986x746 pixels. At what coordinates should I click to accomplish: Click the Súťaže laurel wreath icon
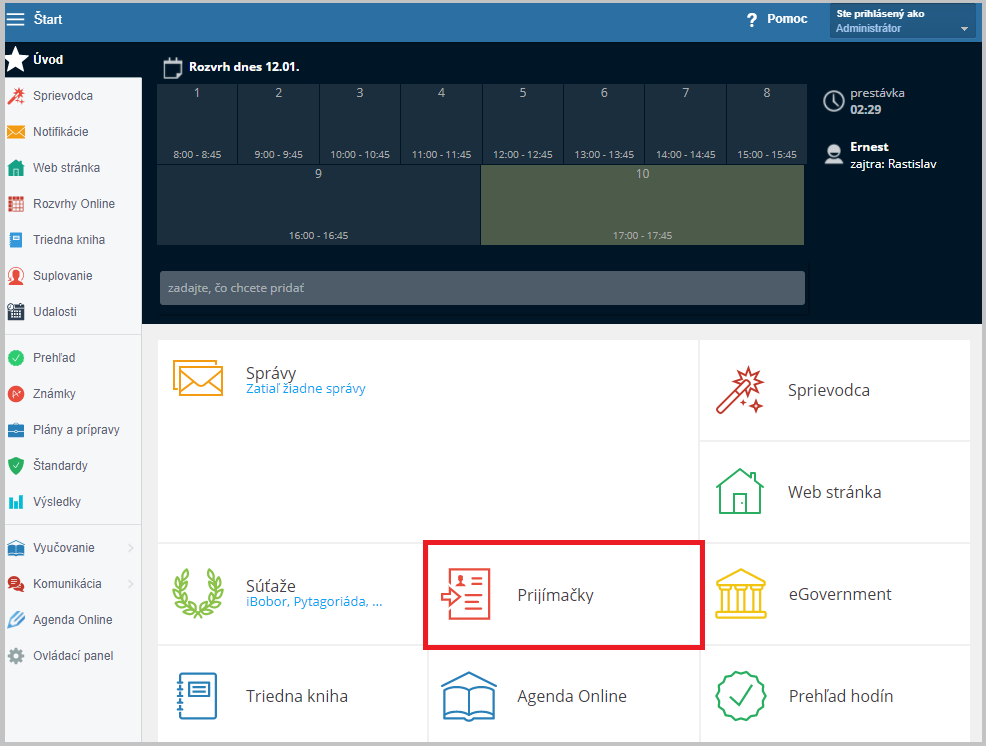click(x=198, y=593)
